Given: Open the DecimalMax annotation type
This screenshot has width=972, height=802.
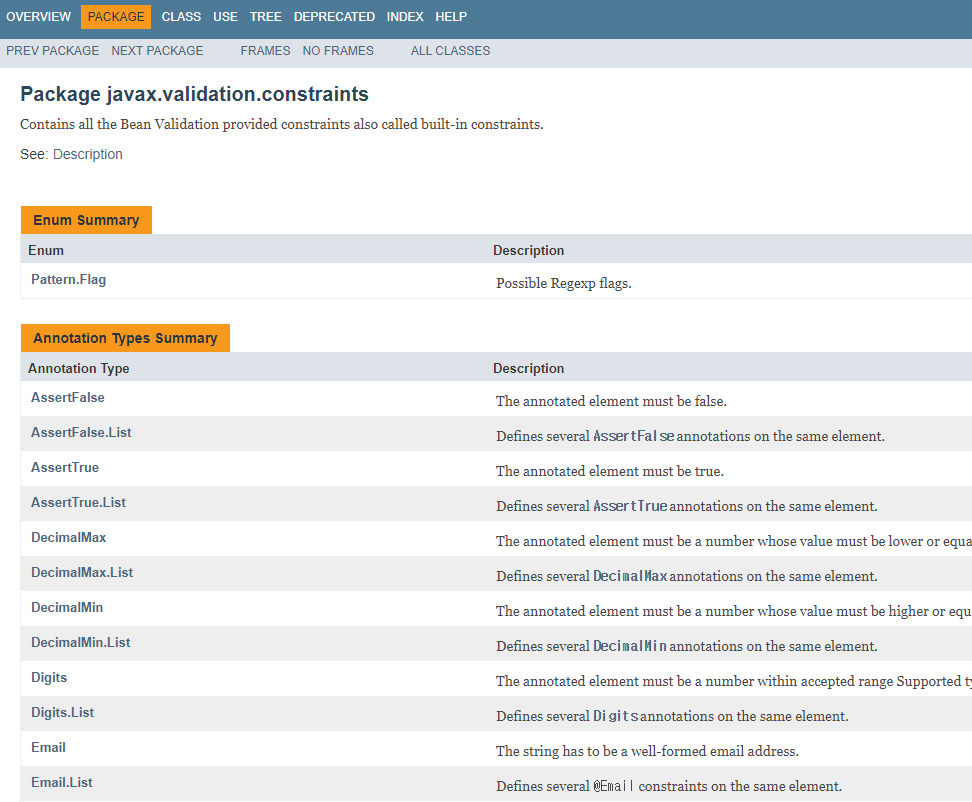Looking at the screenshot, I should click(68, 537).
